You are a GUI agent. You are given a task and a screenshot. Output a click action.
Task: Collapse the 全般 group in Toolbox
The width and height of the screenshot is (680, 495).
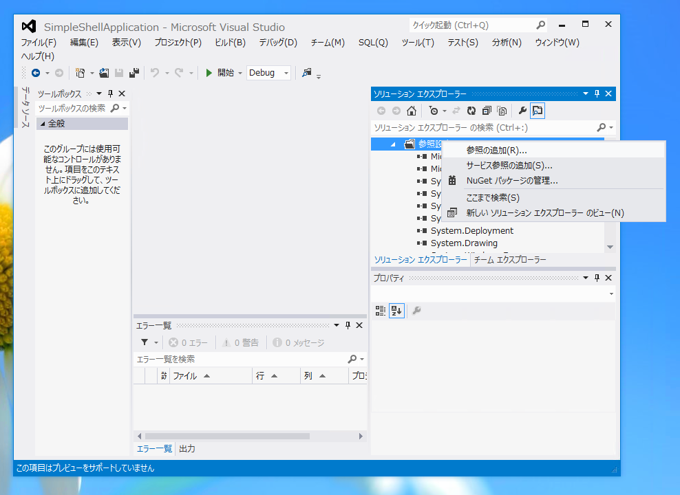[42, 124]
